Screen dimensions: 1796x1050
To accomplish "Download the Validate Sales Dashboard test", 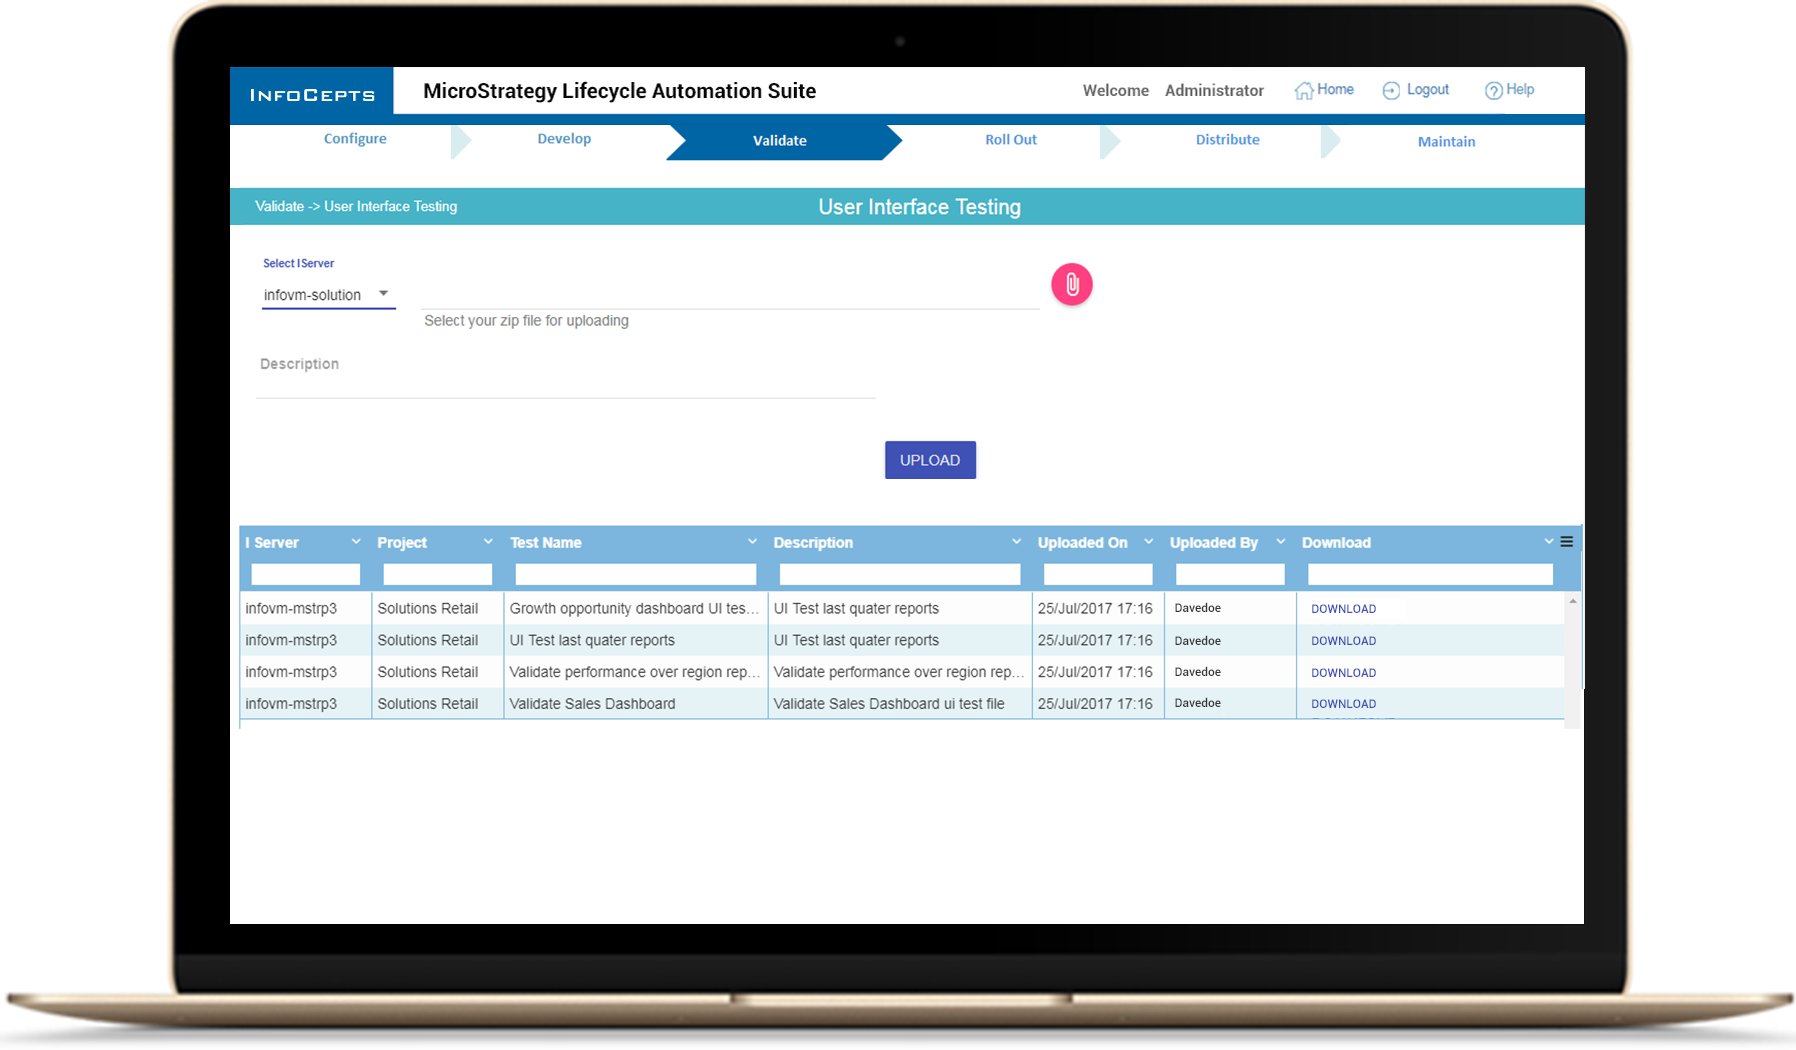I will pos(1343,704).
